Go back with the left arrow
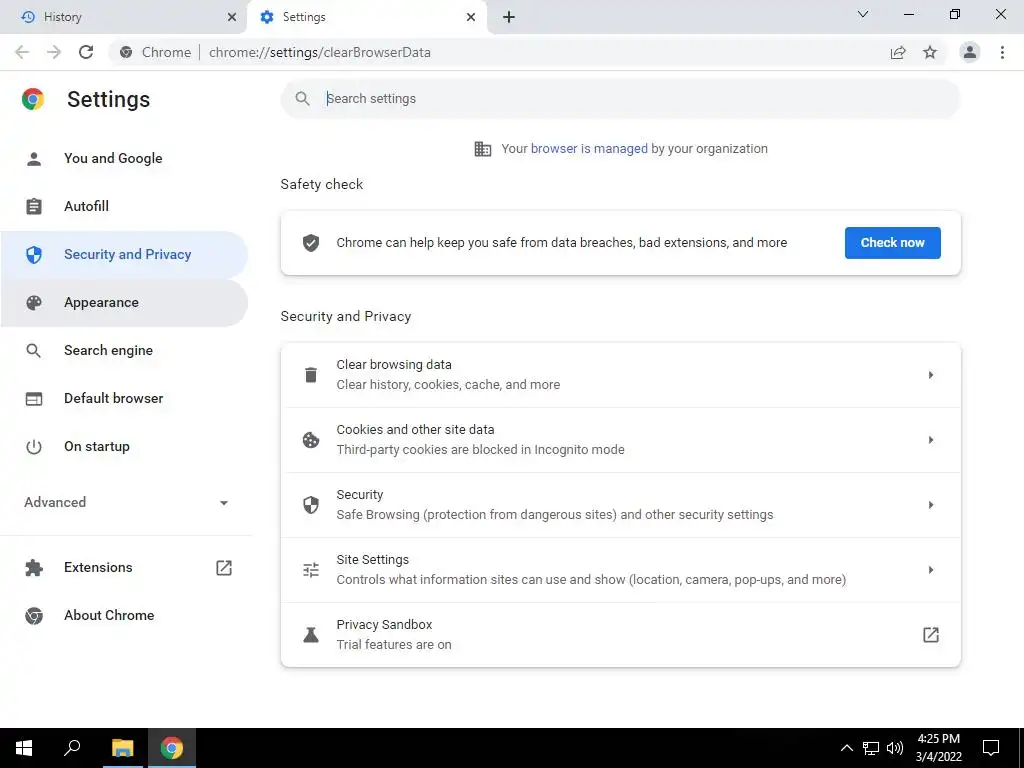 [22, 52]
